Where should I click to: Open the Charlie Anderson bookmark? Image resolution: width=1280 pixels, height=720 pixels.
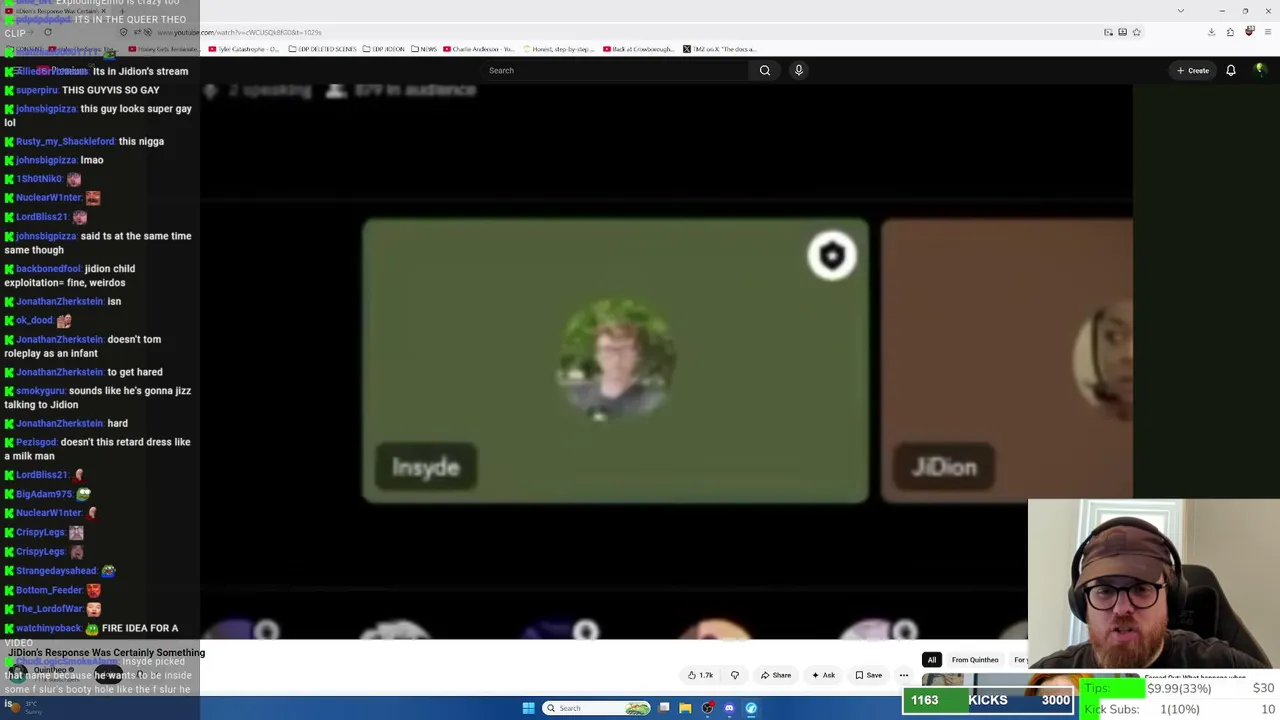coord(480,49)
